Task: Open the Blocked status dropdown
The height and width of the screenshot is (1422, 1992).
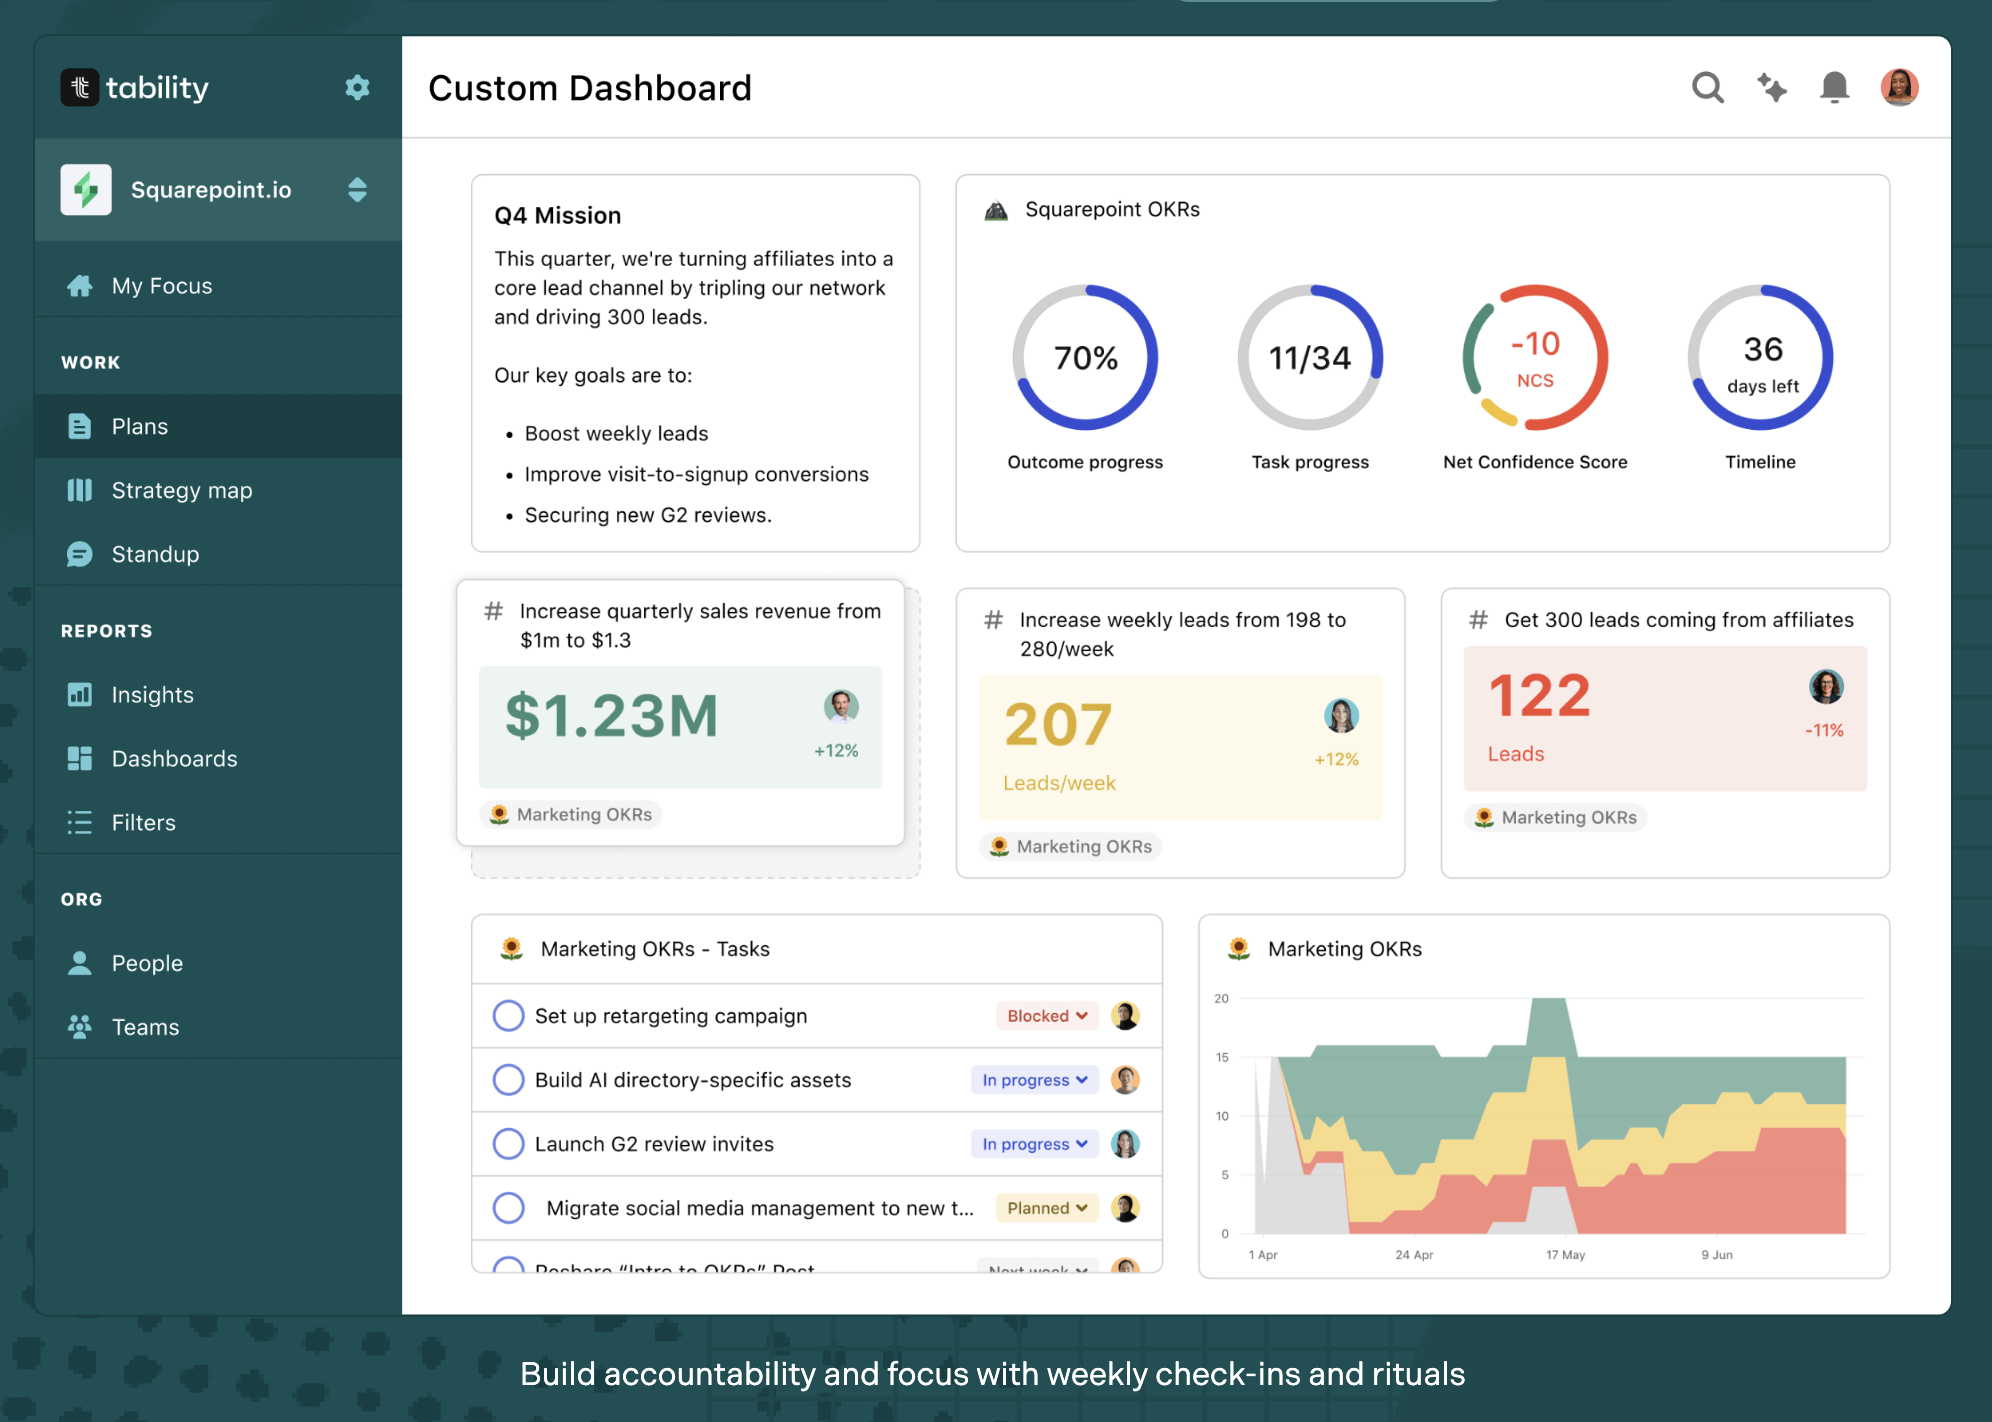Action: [x=1046, y=1016]
